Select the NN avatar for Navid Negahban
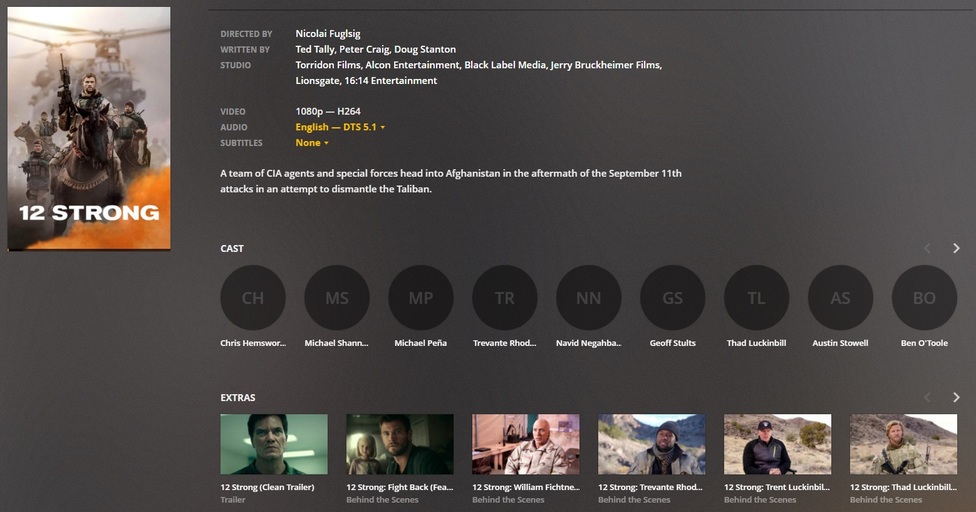Viewport: 976px width, 512px height. (x=589, y=297)
